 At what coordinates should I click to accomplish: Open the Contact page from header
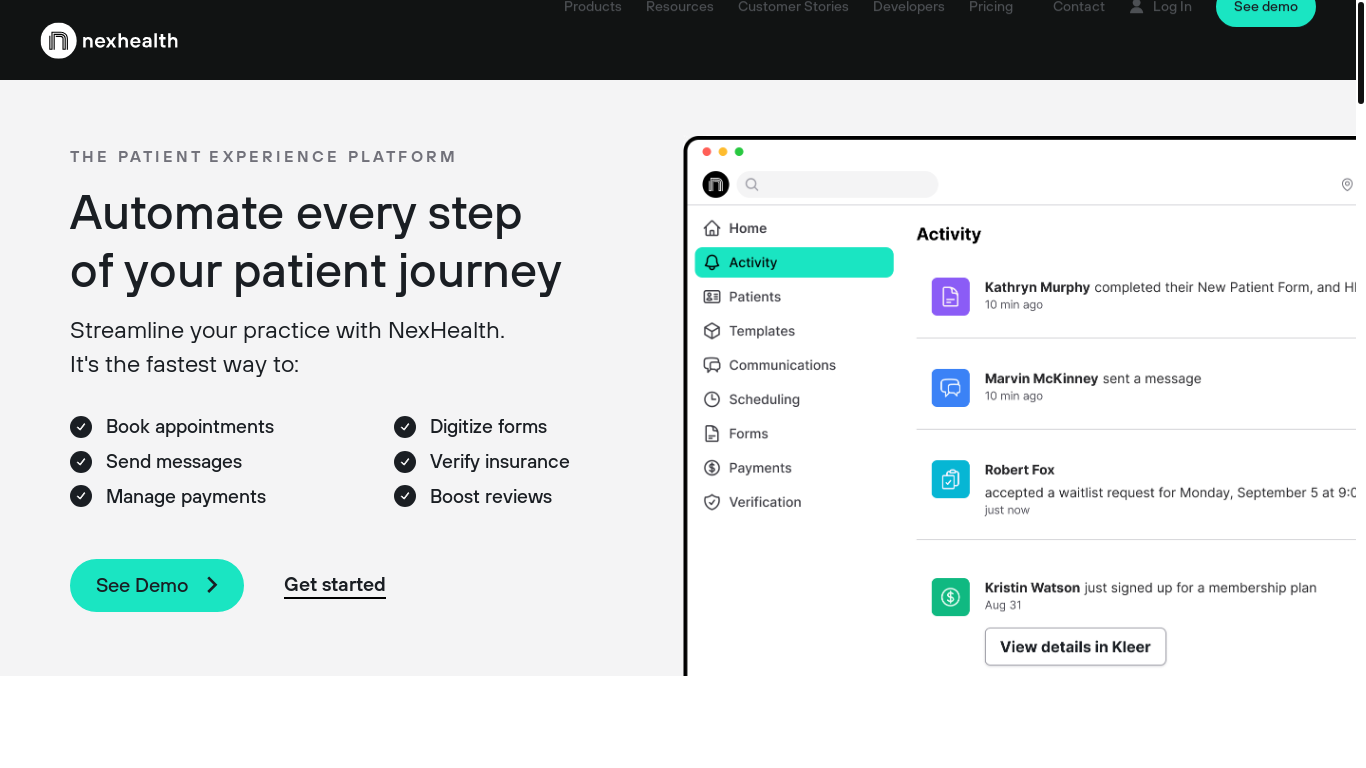click(x=1079, y=7)
